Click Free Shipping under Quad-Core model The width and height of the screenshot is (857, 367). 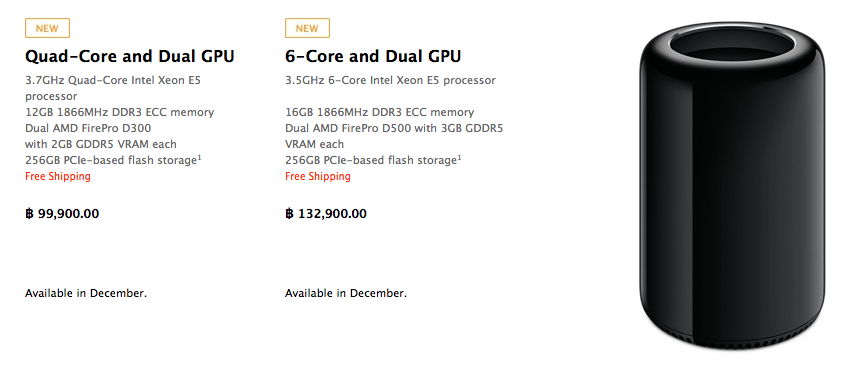coord(58,177)
